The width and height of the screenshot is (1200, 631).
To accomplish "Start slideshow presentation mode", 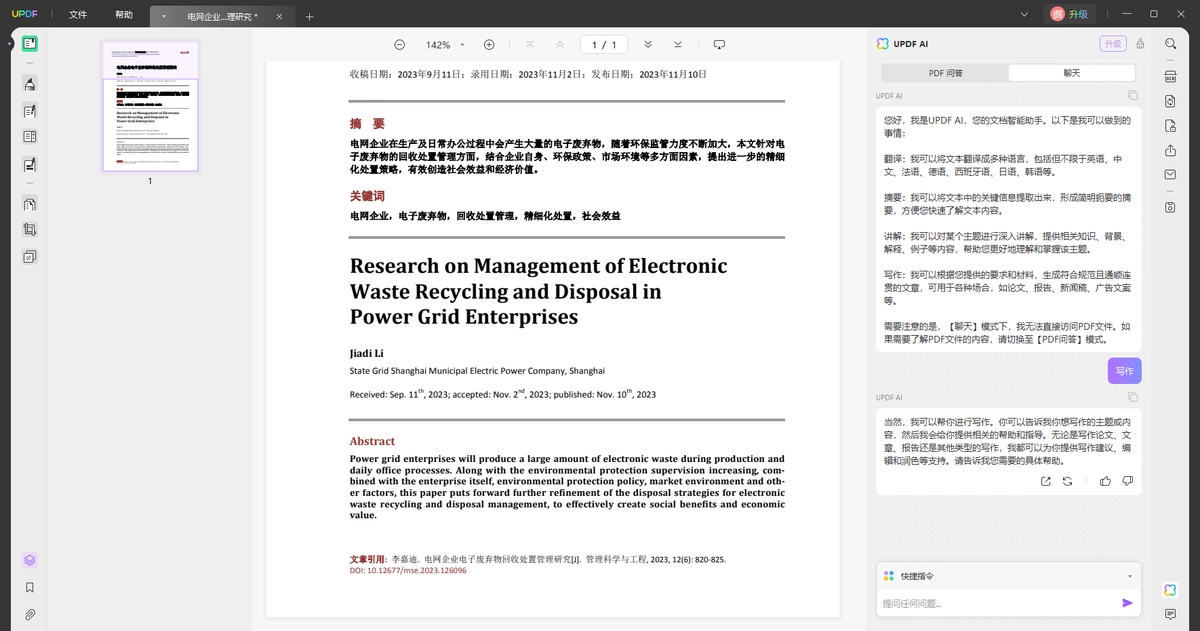I will [718, 45].
